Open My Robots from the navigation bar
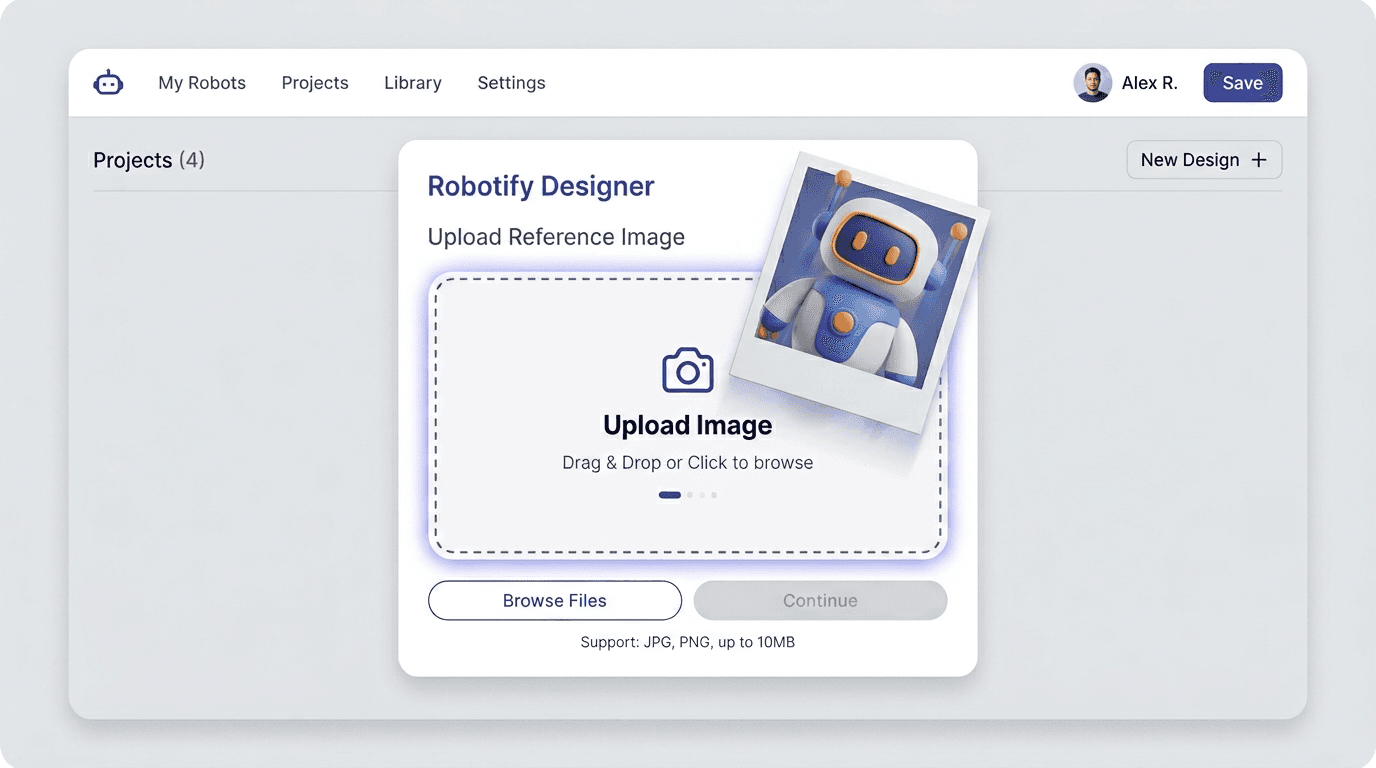Image resolution: width=1376 pixels, height=768 pixels. [x=202, y=83]
